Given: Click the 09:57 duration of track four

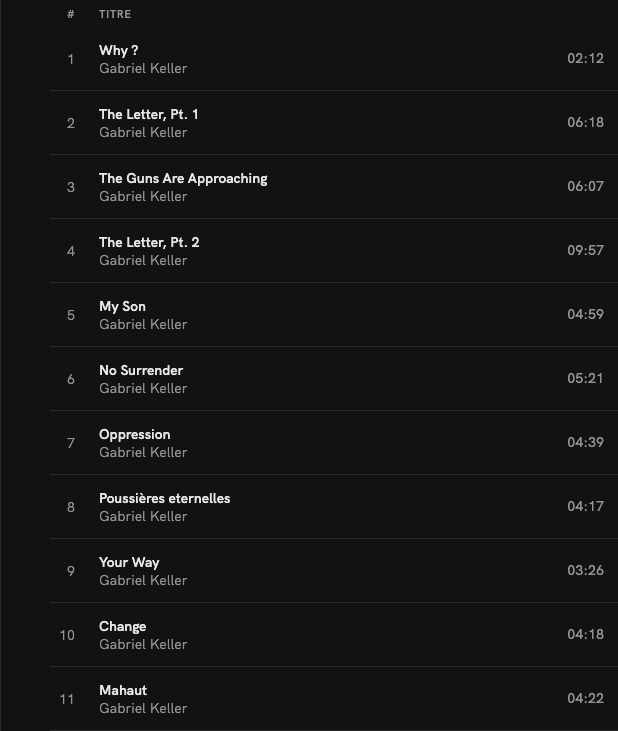Looking at the screenshot, I should pyautogui.click(x=585, y=250).
